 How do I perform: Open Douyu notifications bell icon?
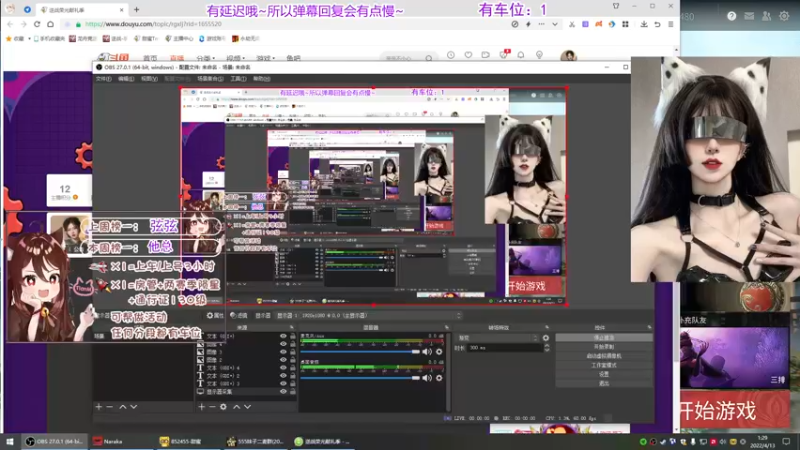(x=521, y=55)
